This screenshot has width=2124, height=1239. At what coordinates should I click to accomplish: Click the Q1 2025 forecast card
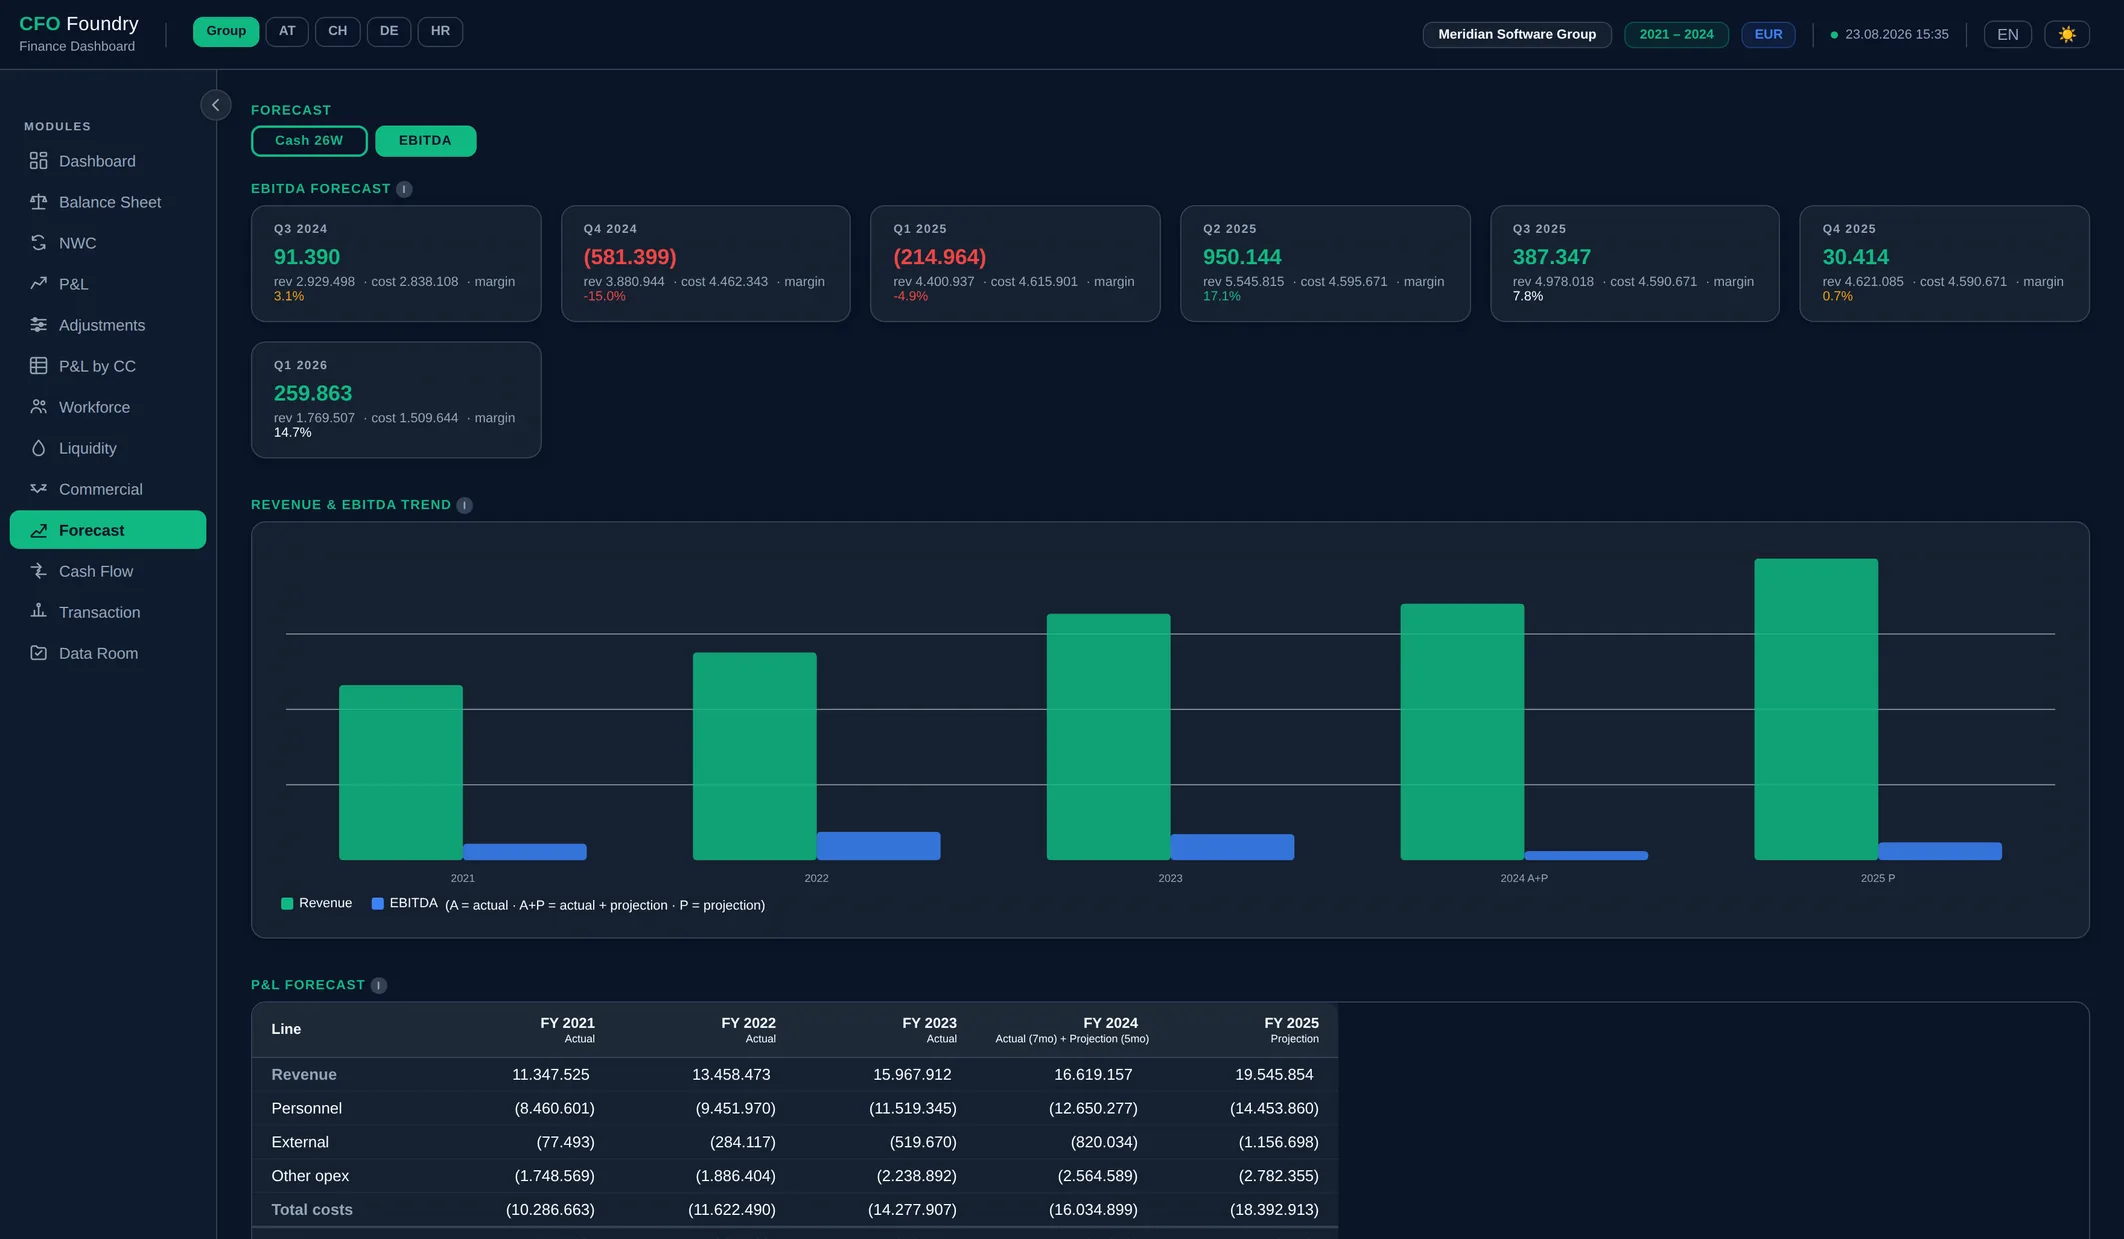(1015, 264)
